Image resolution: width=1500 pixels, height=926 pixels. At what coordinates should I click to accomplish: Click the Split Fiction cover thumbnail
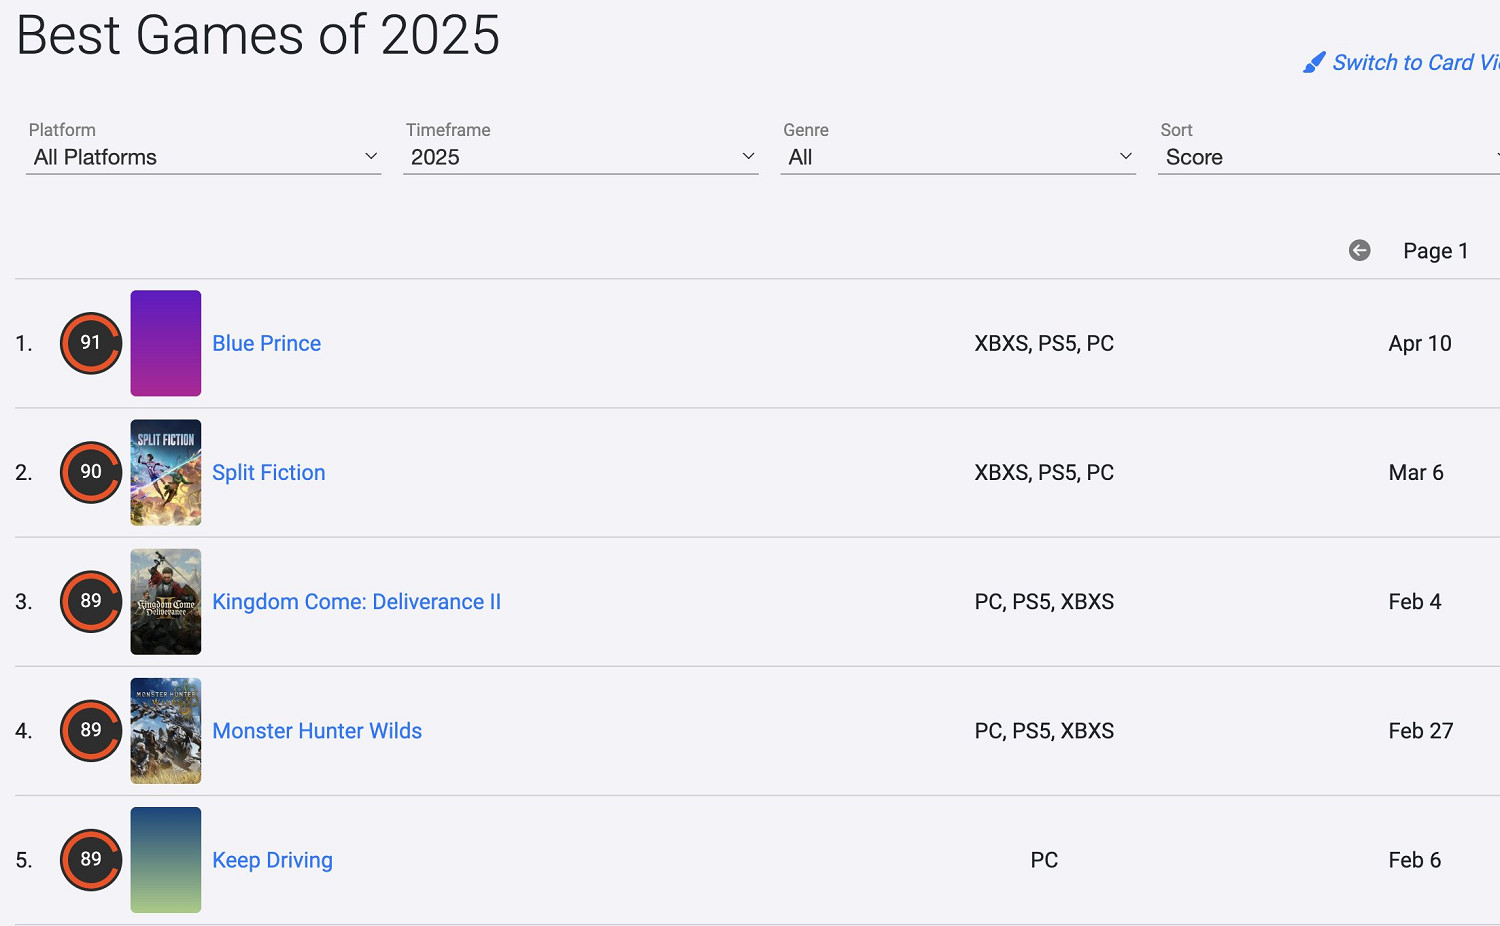[x=166, y=472]
